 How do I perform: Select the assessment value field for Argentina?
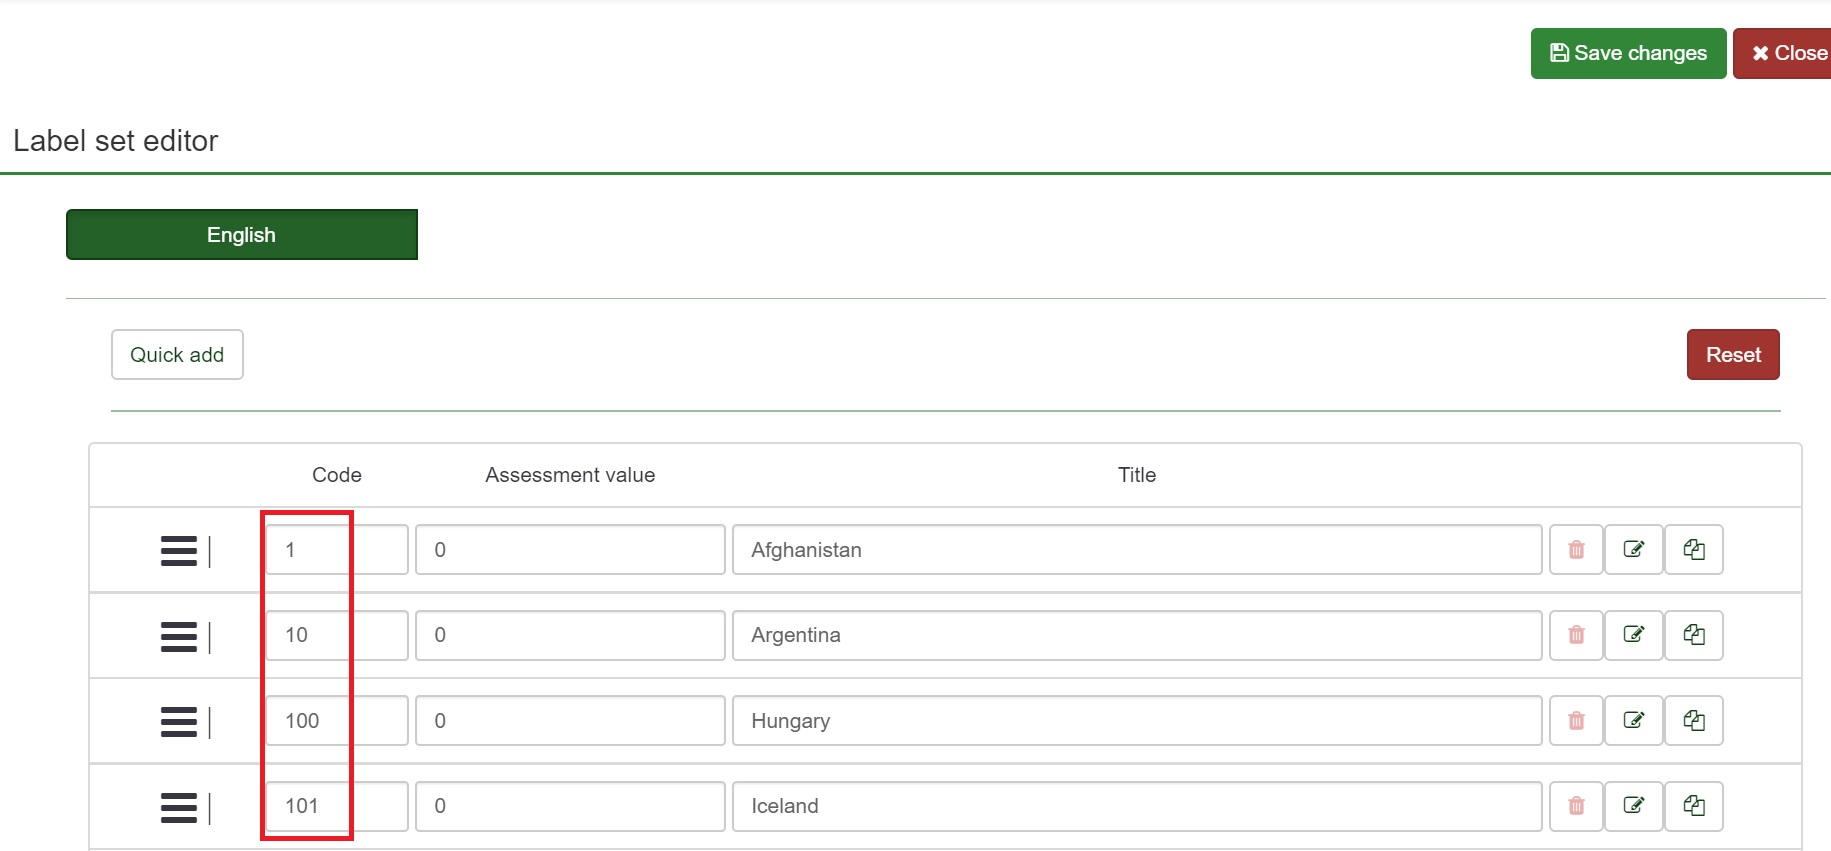(x=569, y=635)
